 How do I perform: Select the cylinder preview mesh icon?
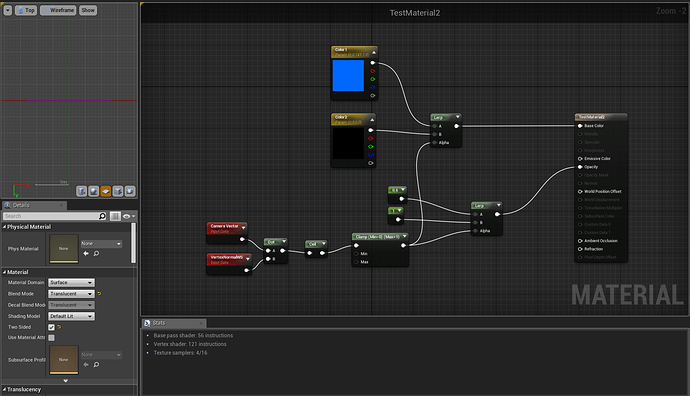[81, 191]
